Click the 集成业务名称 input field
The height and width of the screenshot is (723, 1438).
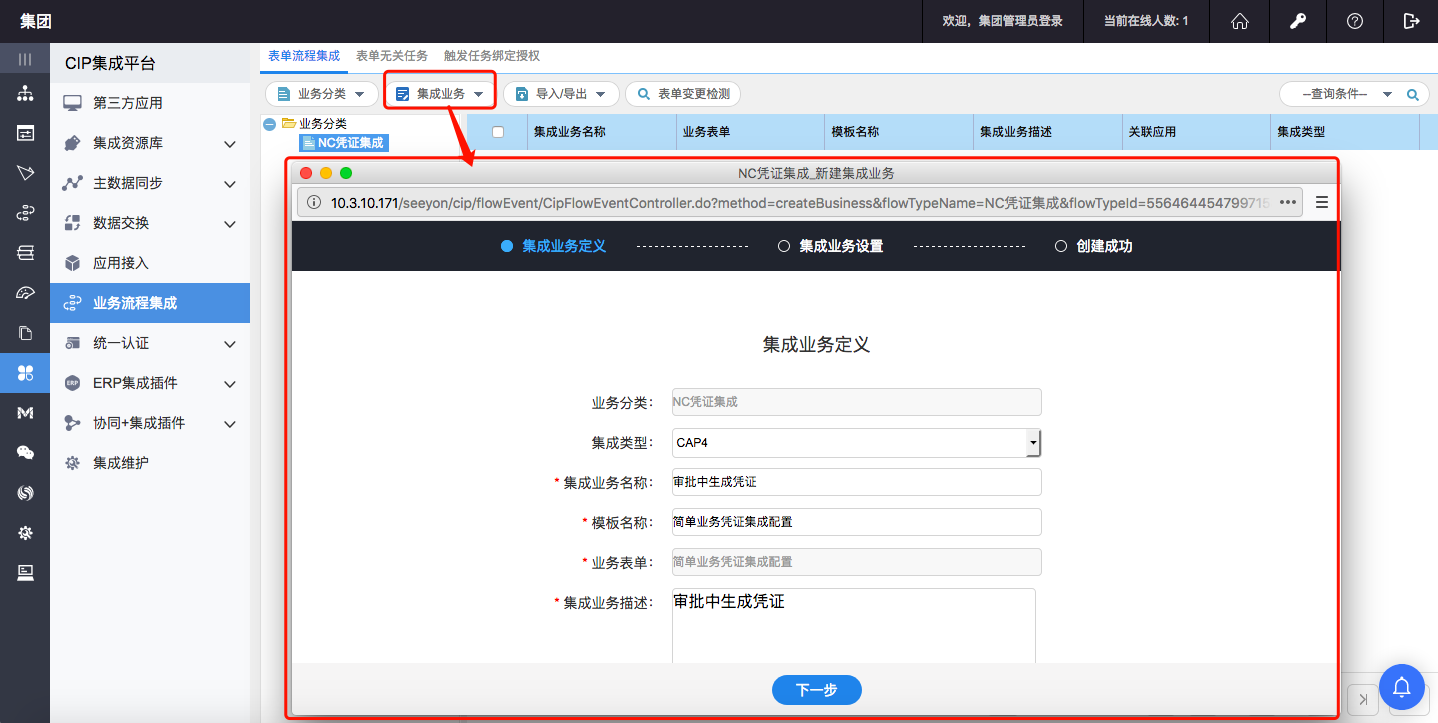pyautogui.click(x=856, y=482)
